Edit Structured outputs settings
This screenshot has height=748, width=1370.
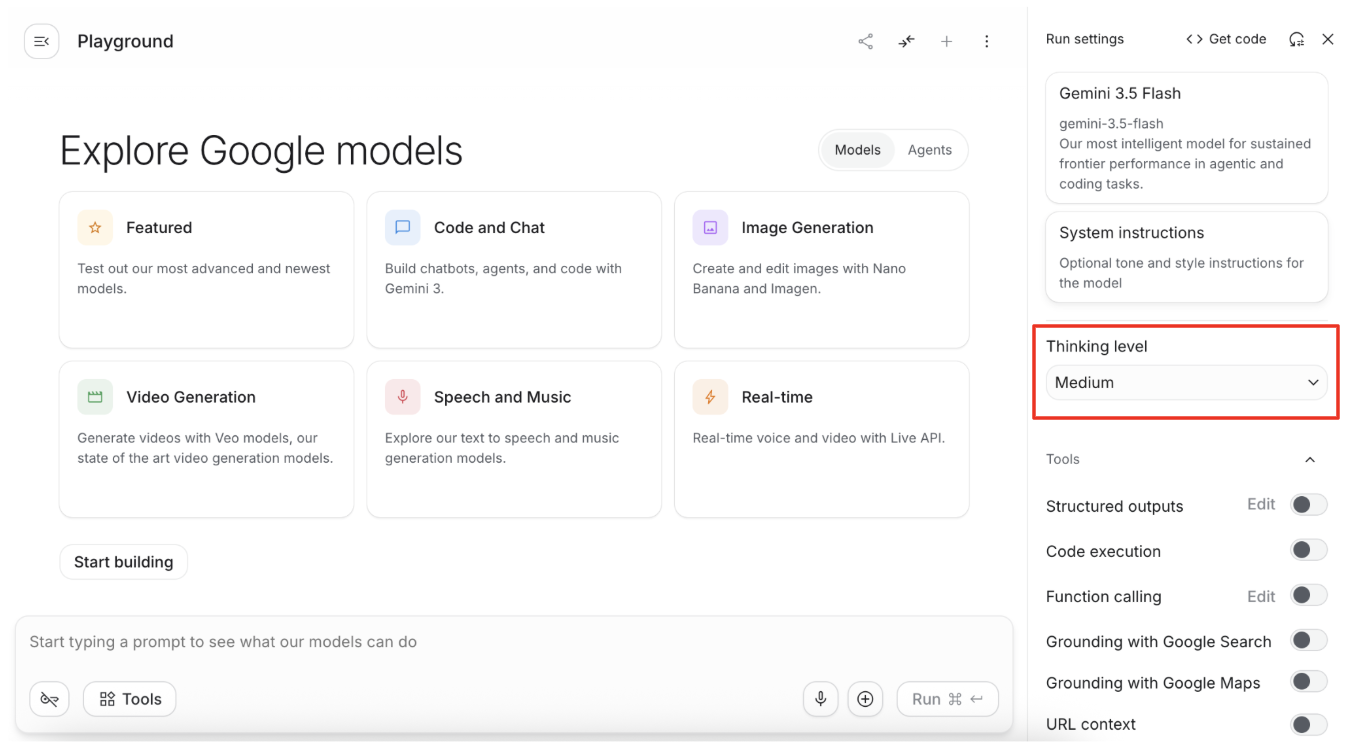(x=1261, y=504)
